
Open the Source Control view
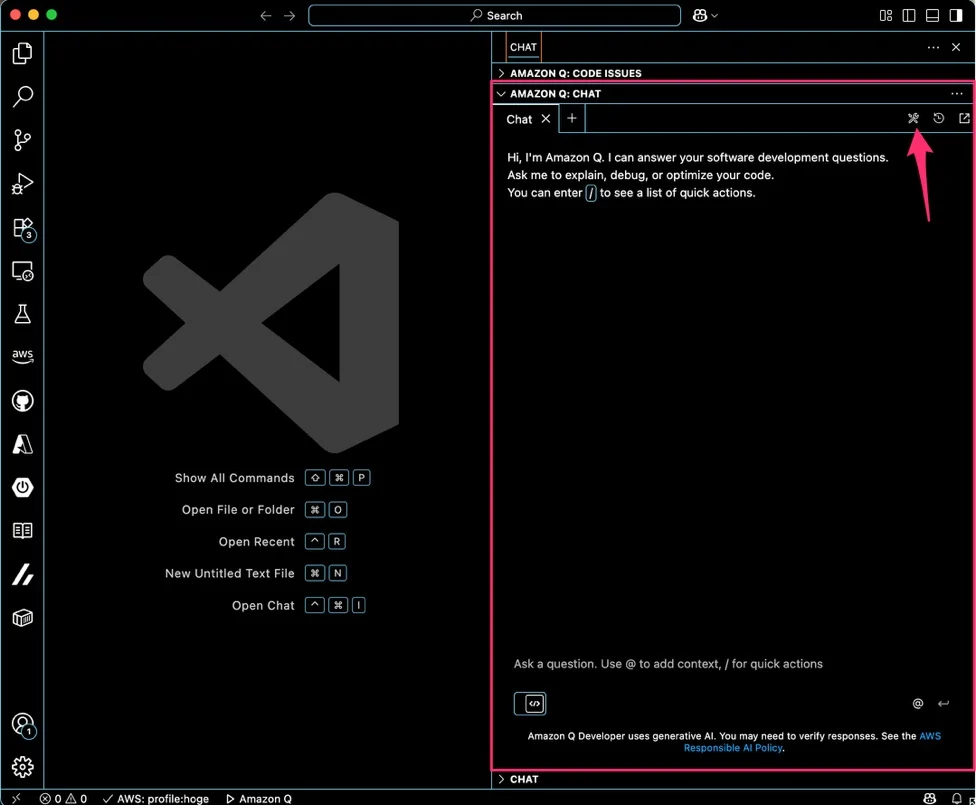(22, 140)
